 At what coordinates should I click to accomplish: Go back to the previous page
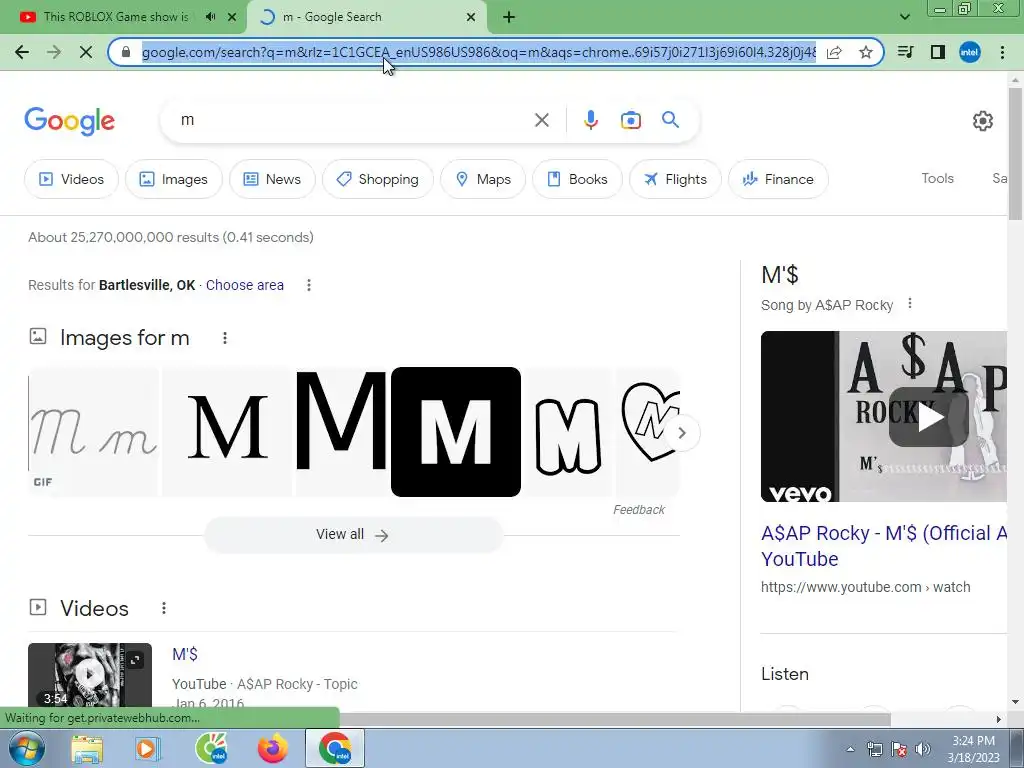point(22,52)
